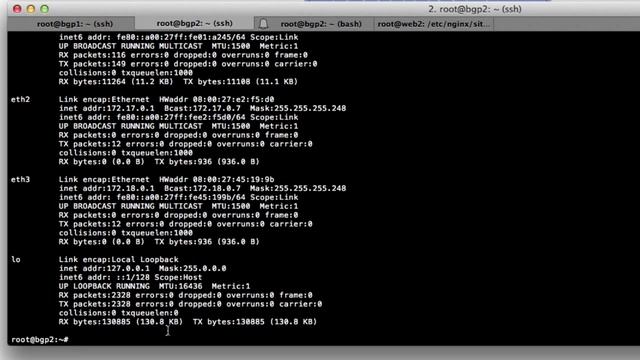
Task: Click Bcast:172.18.0.7 value
Action: coord(202,188)
